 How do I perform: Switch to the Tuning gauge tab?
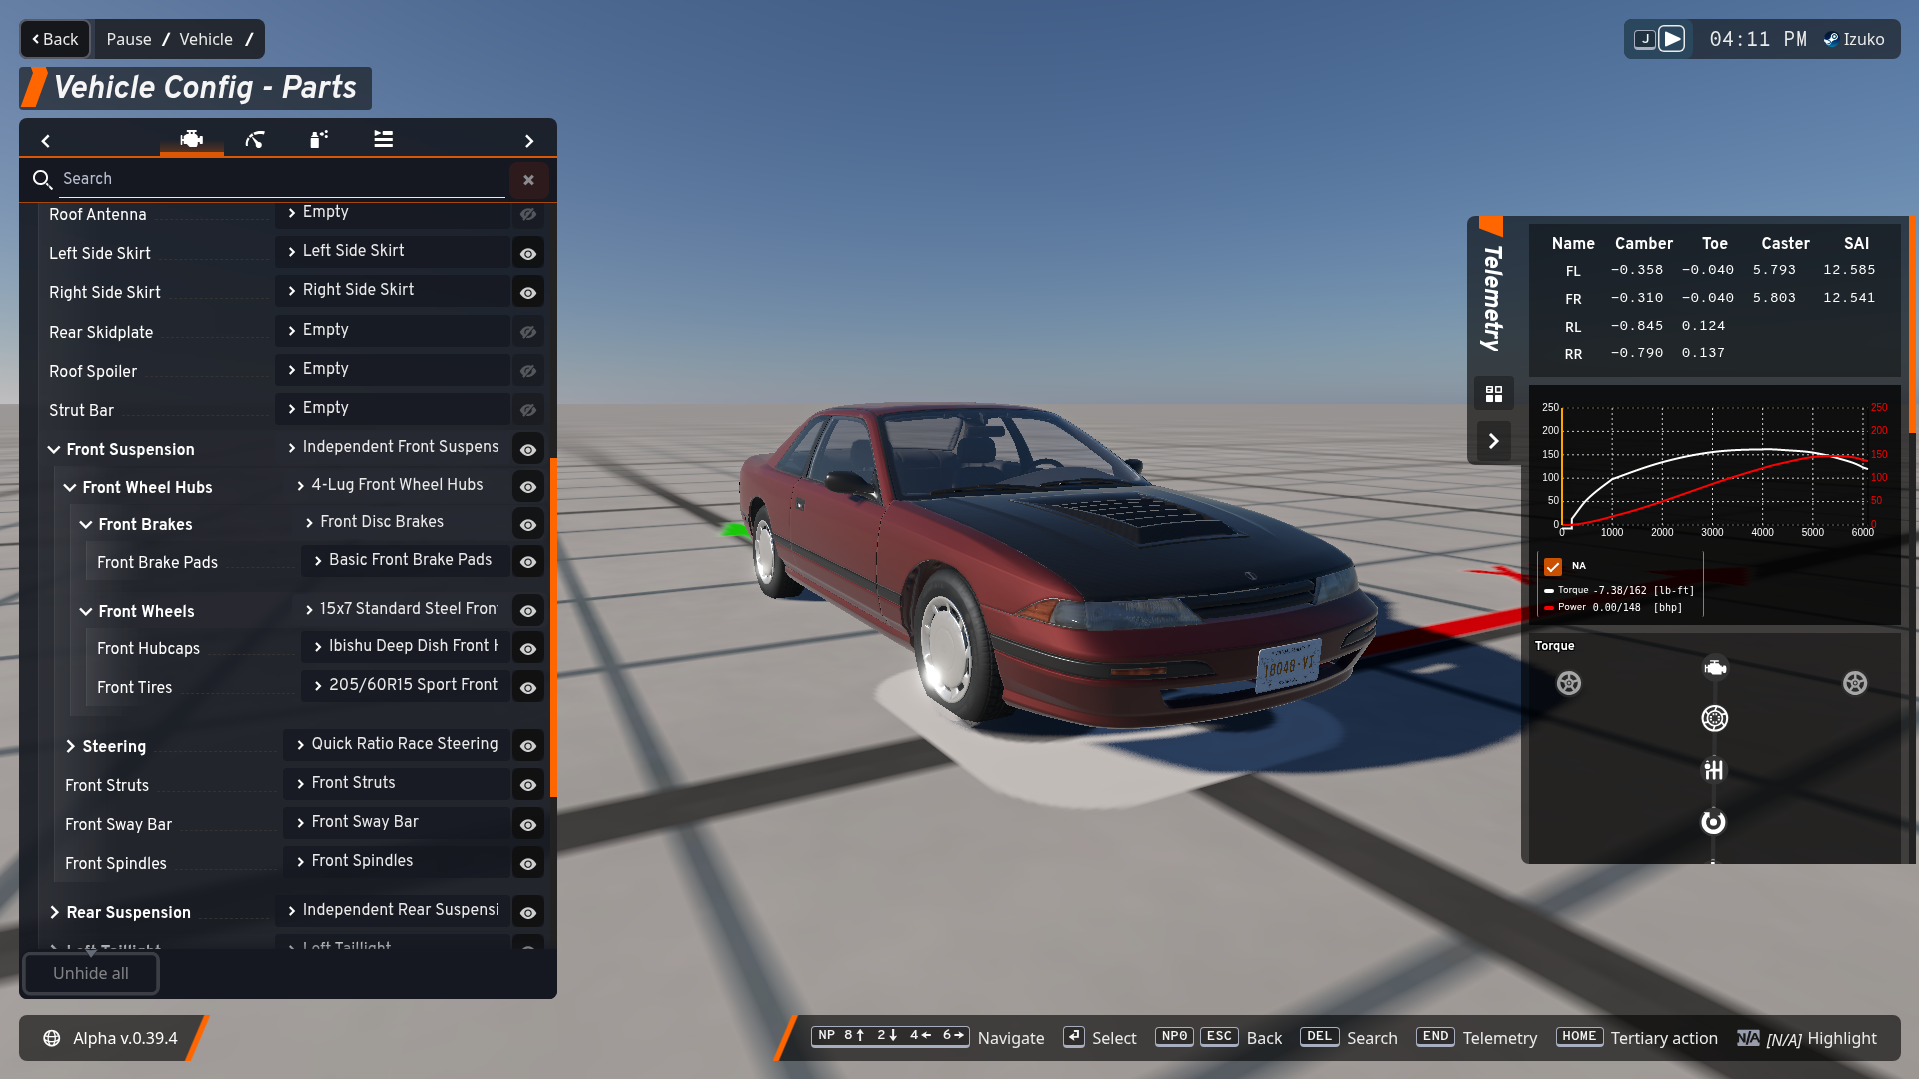click(255, 139)
